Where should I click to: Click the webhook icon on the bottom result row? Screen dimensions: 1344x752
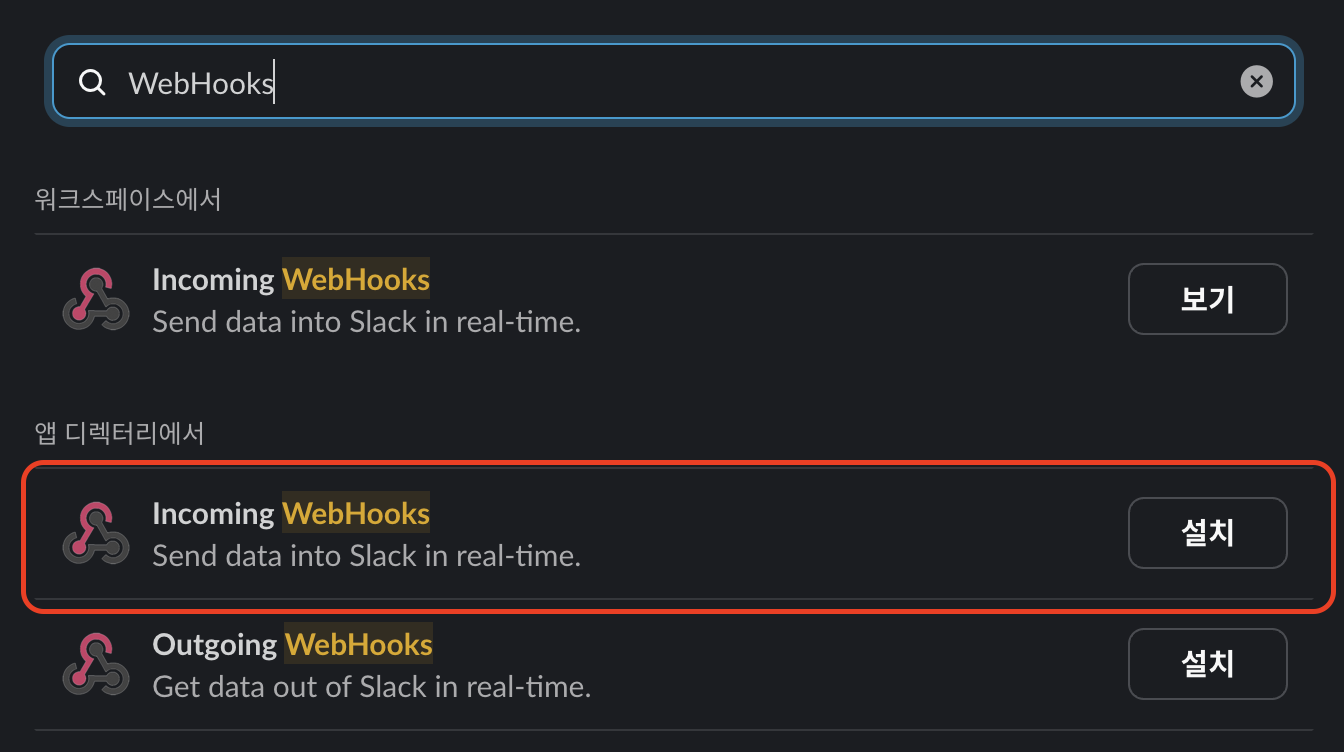pos(95,663)
